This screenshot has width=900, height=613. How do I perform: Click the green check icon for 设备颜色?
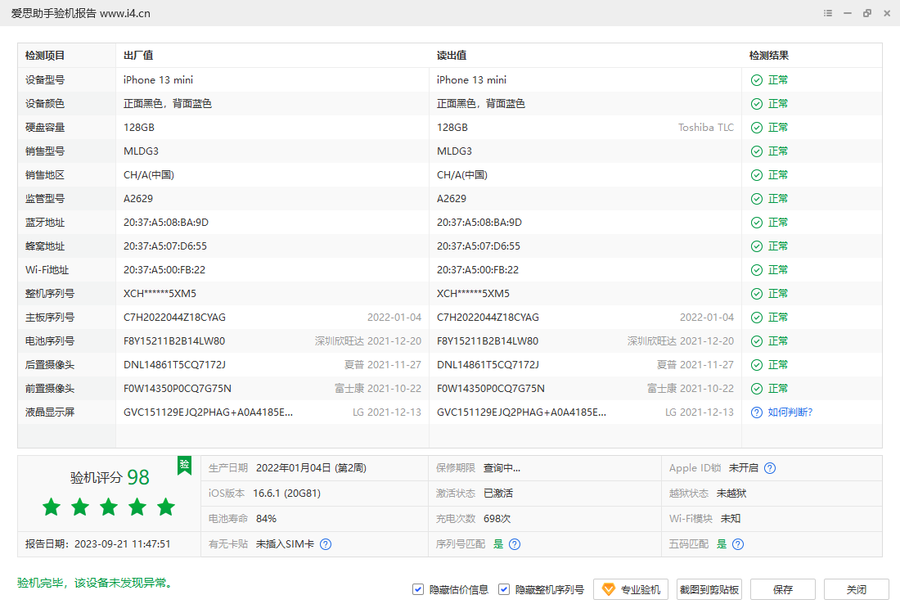[757, 103]
